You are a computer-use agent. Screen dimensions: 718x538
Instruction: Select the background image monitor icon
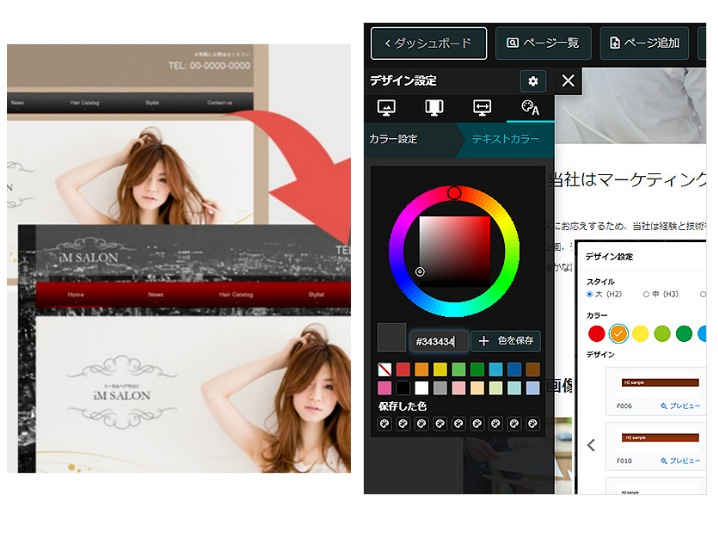point(386,108)
